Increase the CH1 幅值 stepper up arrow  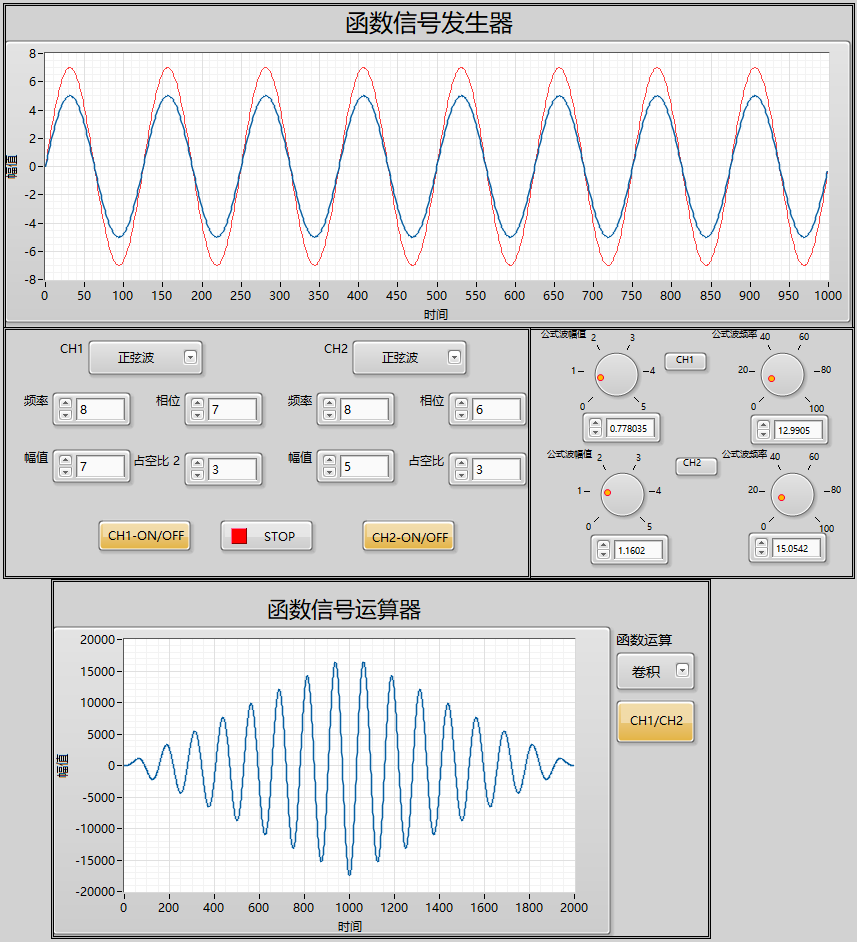click(65, 461)
